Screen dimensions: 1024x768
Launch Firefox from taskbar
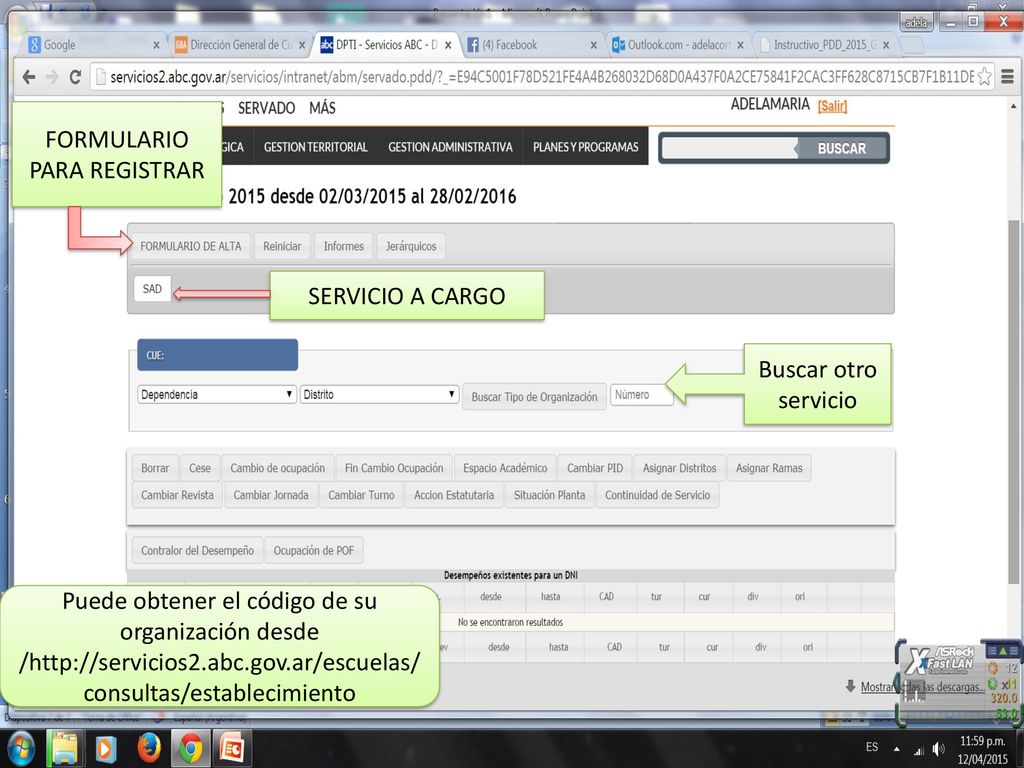tap(149, 748)
